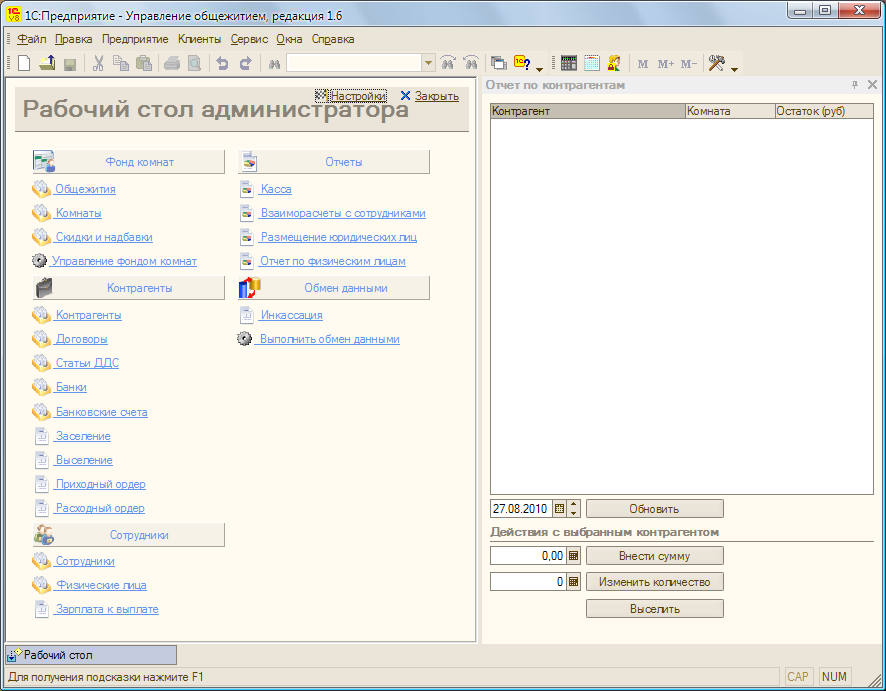The image size is (886, 691).
Task: Open Управление фондом комнат link
Action: pyautogui.click(x=124, y=261)
